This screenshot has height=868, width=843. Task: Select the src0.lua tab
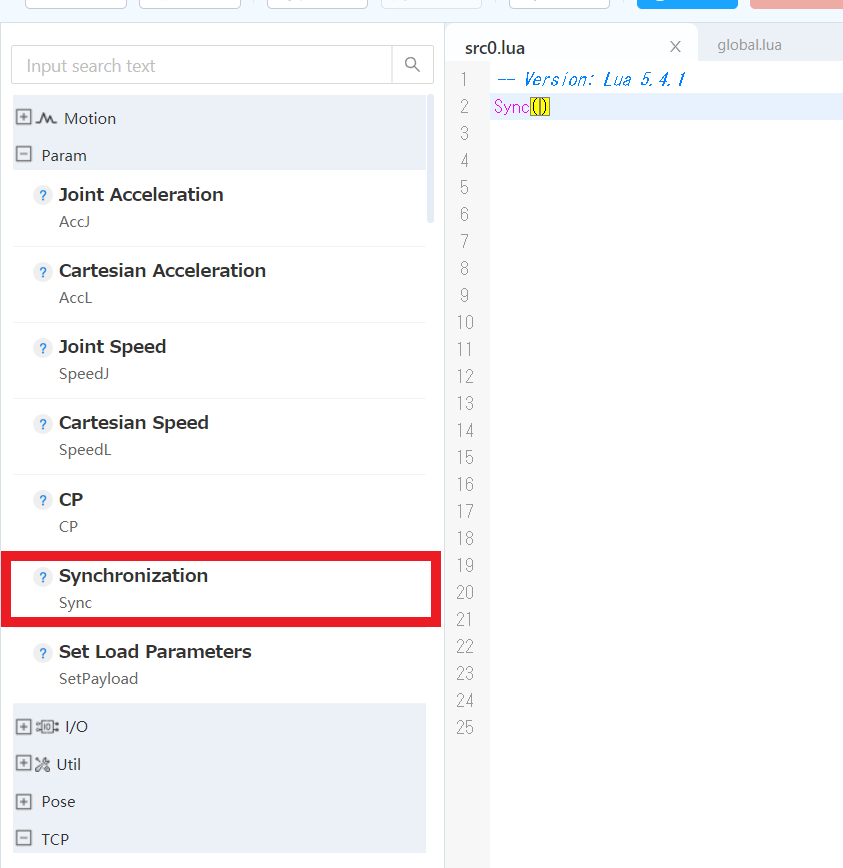click(x=495, y=48)
